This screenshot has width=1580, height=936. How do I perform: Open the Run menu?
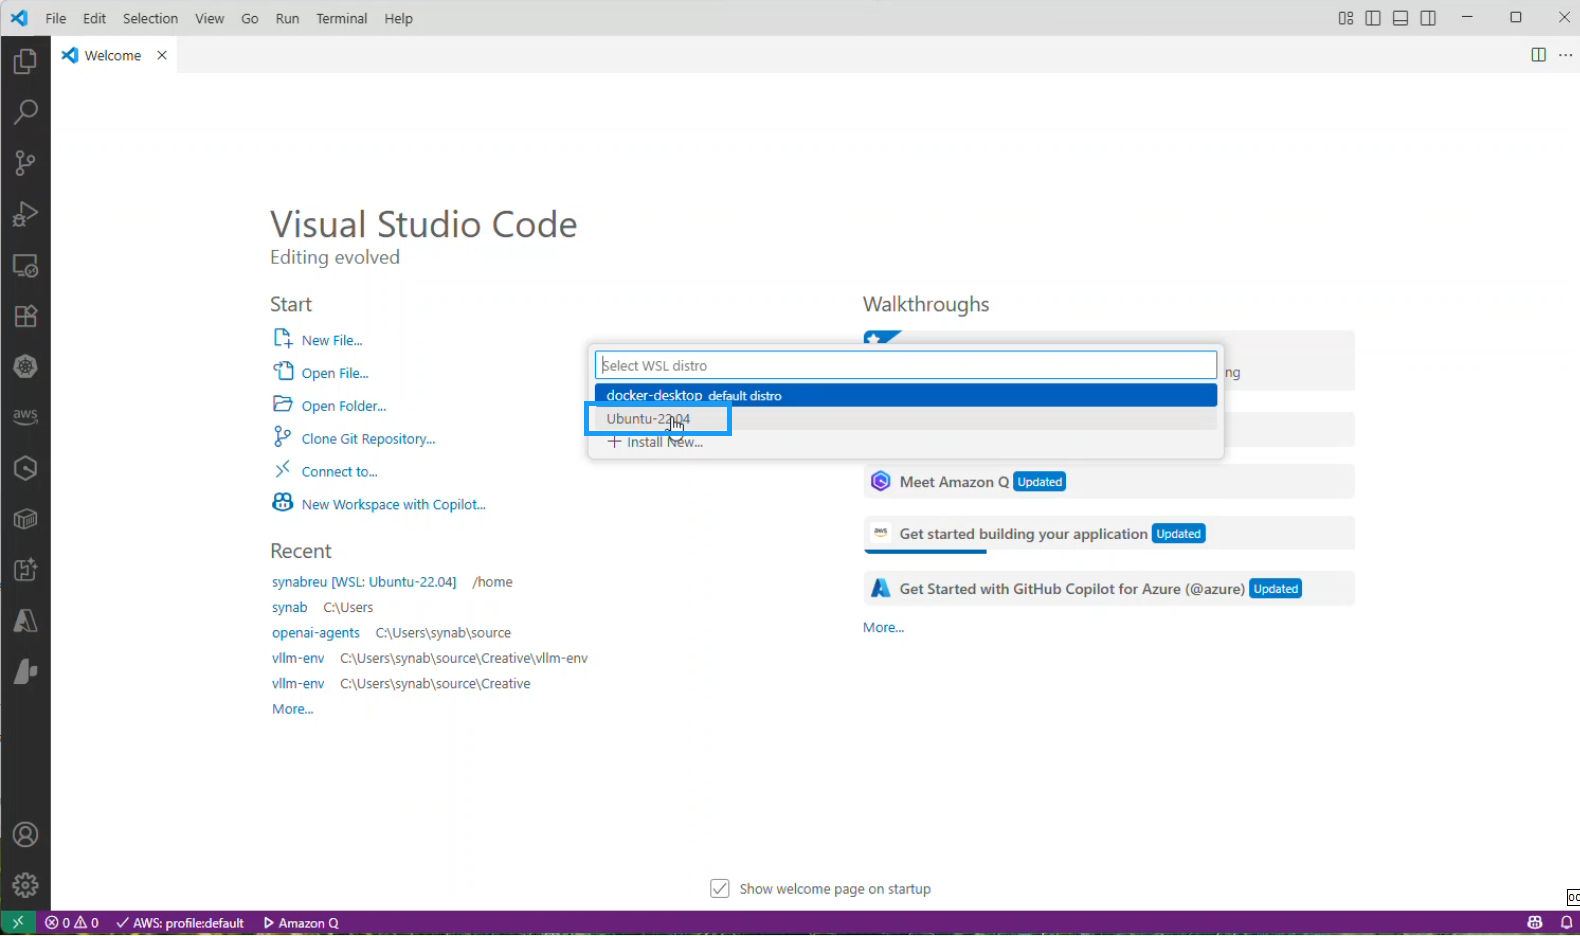coord(288,18)
